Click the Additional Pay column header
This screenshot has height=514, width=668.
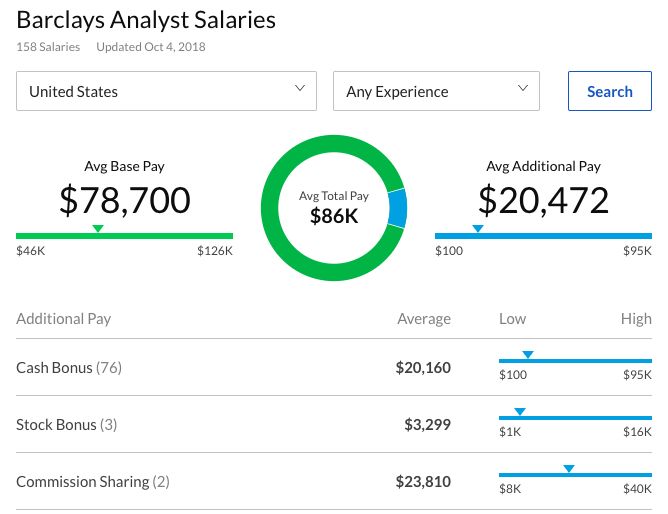pos(63,319)
